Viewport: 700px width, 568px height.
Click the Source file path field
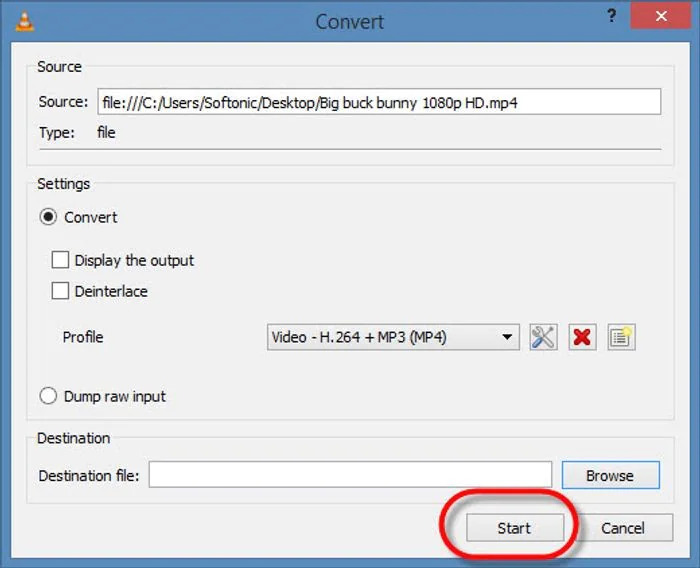(x=379, y=102)
